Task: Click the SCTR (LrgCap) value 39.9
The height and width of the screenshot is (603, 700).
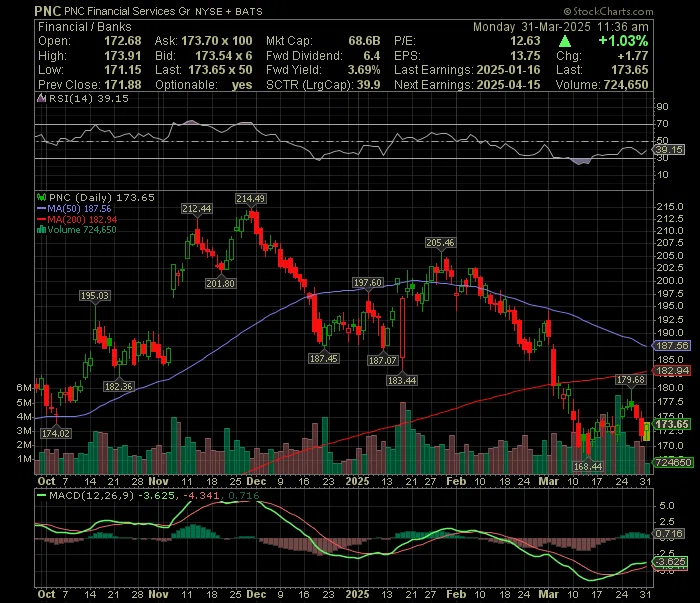Action: [x=368, y=85]
